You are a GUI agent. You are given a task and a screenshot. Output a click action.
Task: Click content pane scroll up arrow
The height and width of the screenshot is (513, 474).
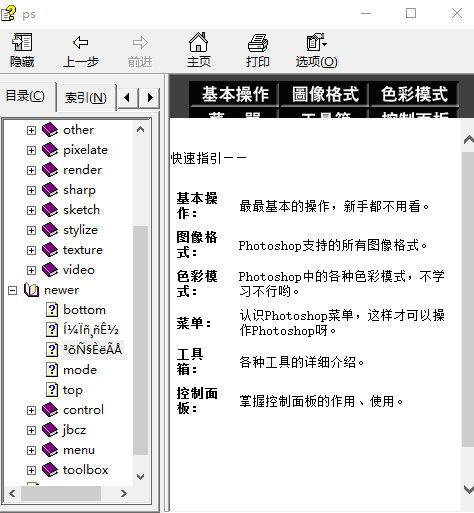pos(468,140)
